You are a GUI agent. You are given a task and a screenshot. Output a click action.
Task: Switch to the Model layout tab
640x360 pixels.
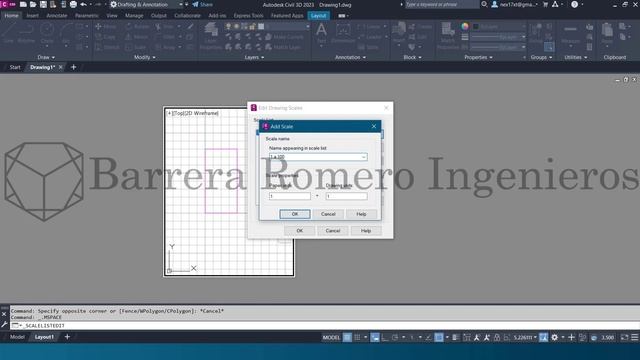click(17, 337)
